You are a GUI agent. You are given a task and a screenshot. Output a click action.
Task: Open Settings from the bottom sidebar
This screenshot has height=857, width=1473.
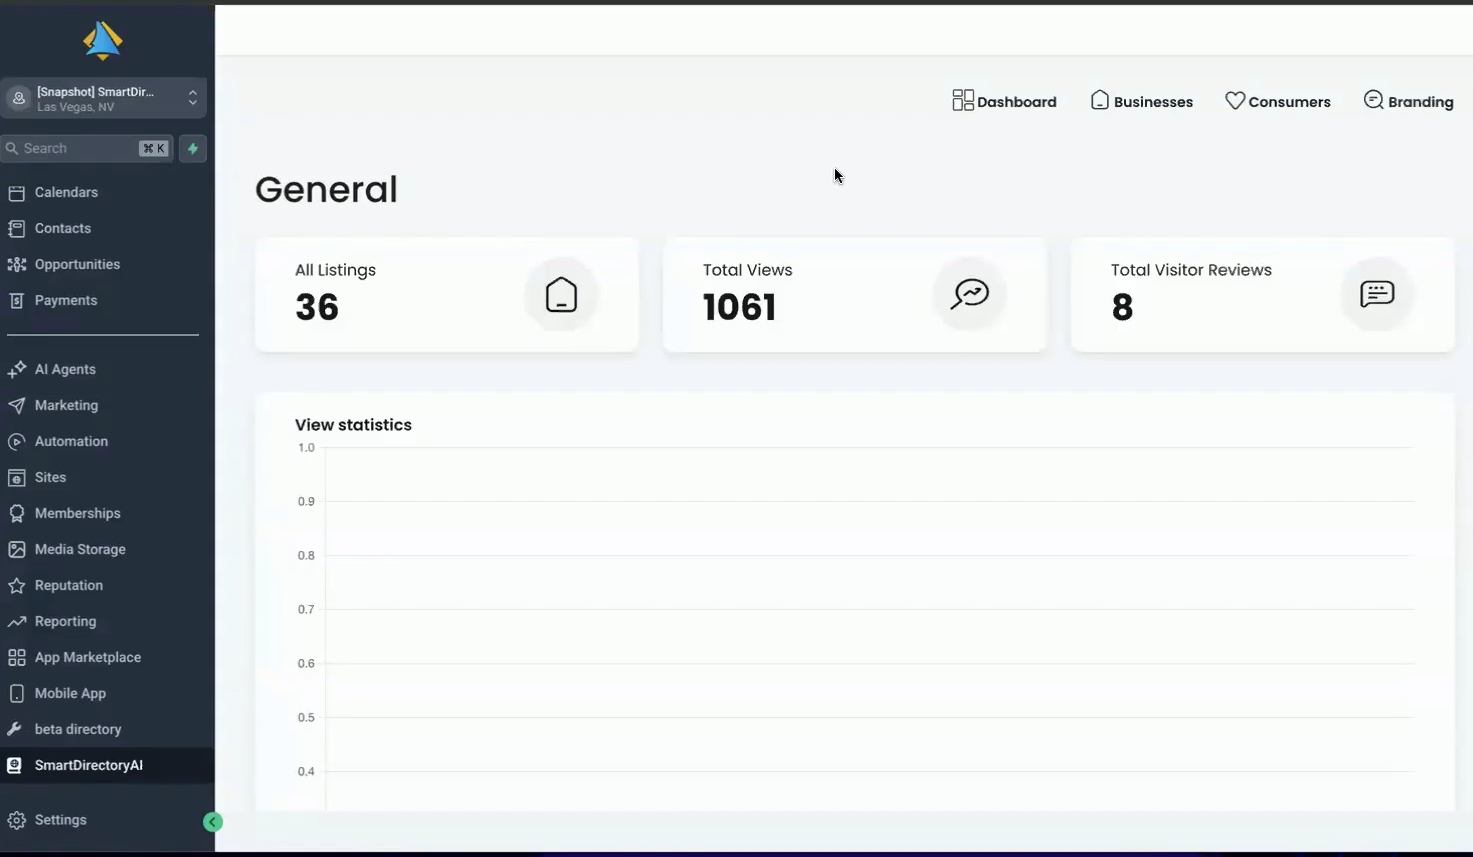pyautogui.click(x=60, y=819)
